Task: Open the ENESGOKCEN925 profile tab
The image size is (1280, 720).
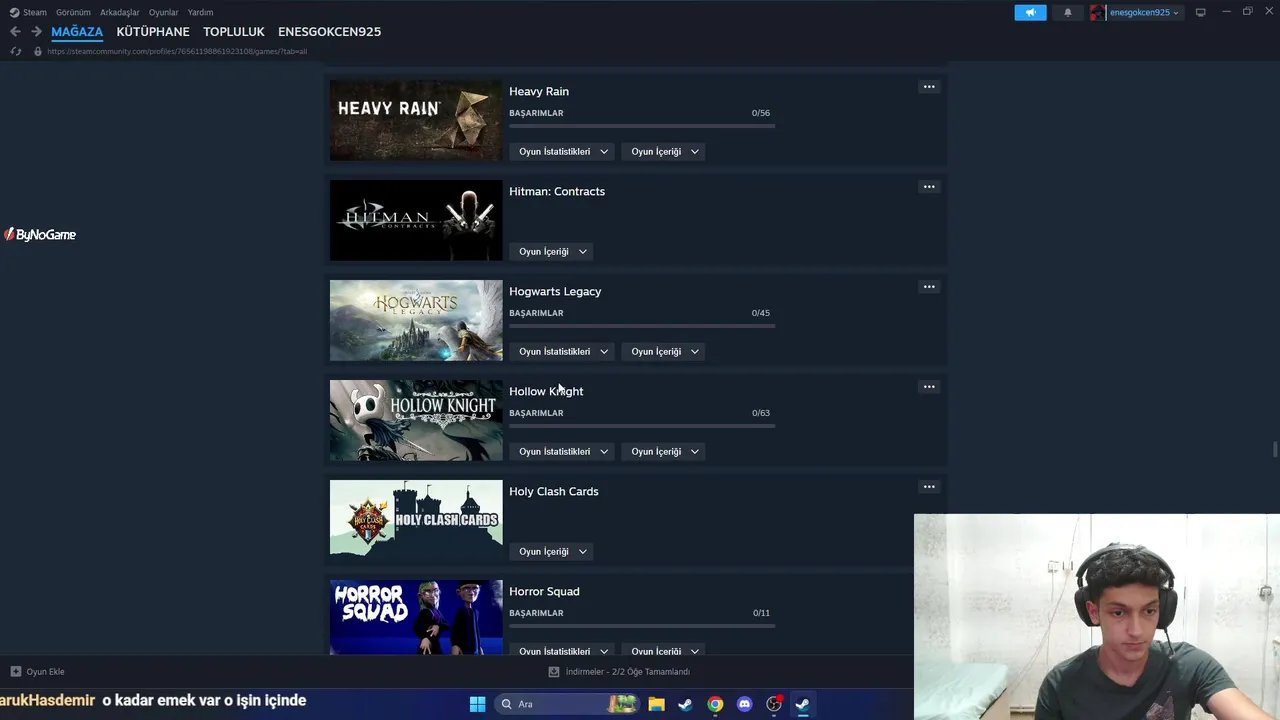Action: pos(329,31)
